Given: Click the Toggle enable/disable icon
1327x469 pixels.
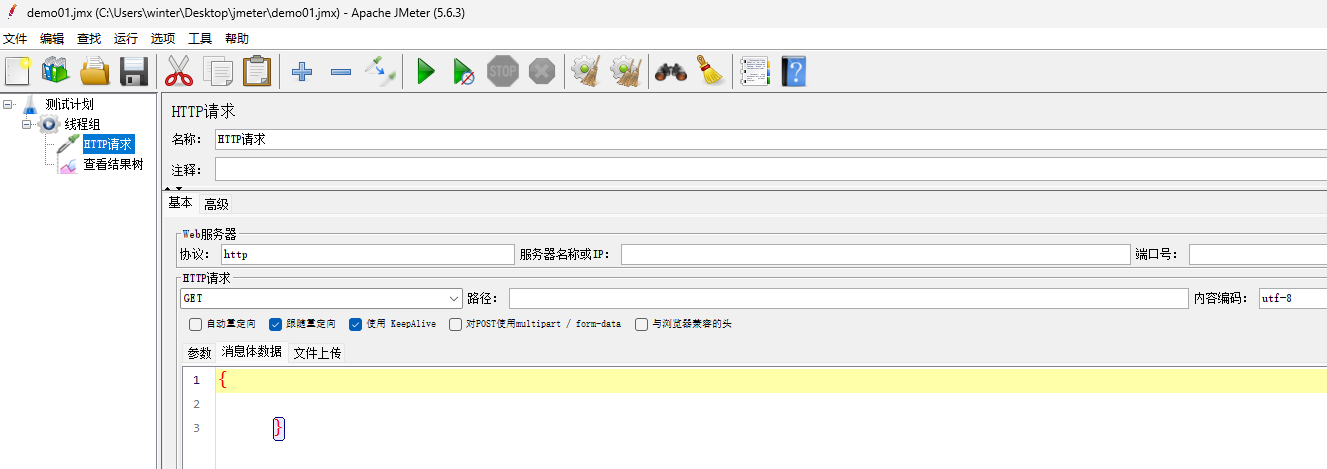Looking at the screenshot, I should pyautogui.click(x=380, y=71).
